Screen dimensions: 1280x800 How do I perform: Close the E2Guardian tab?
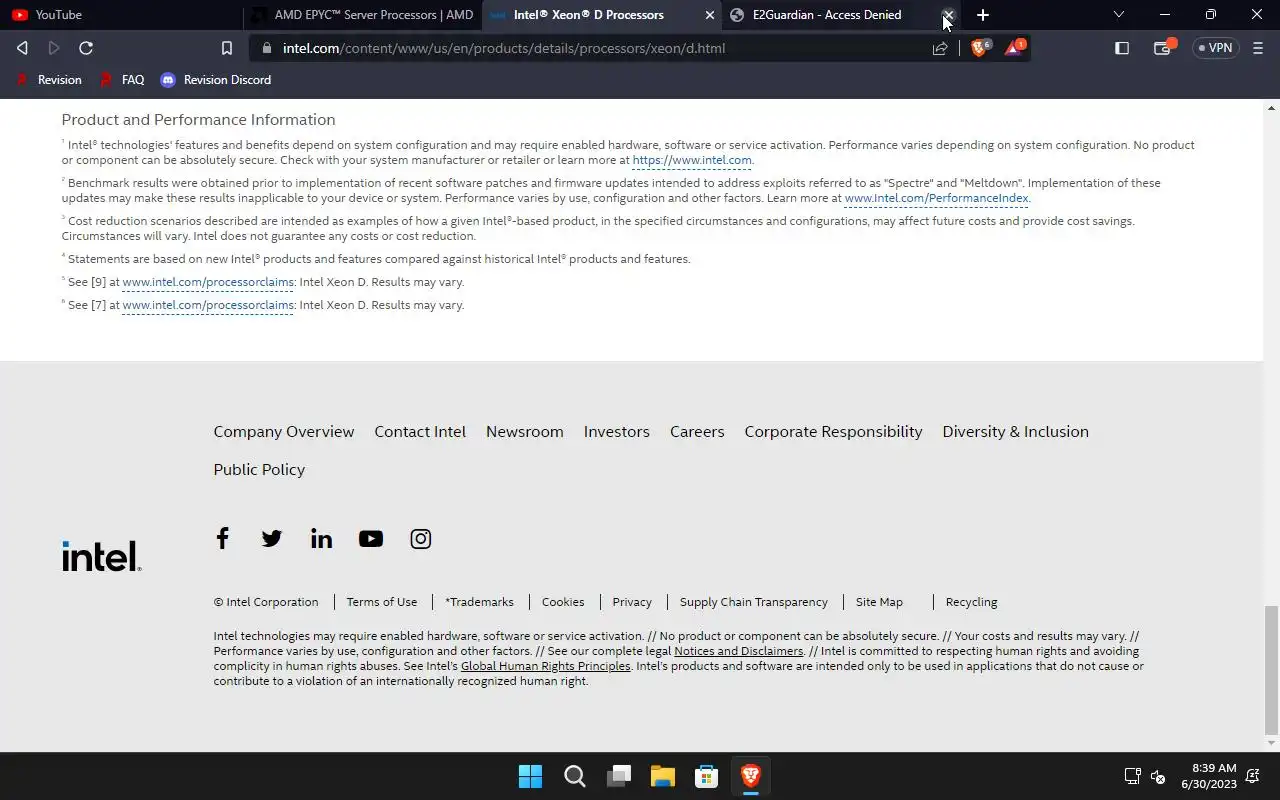pyautogui.click(x=948, y=15)
